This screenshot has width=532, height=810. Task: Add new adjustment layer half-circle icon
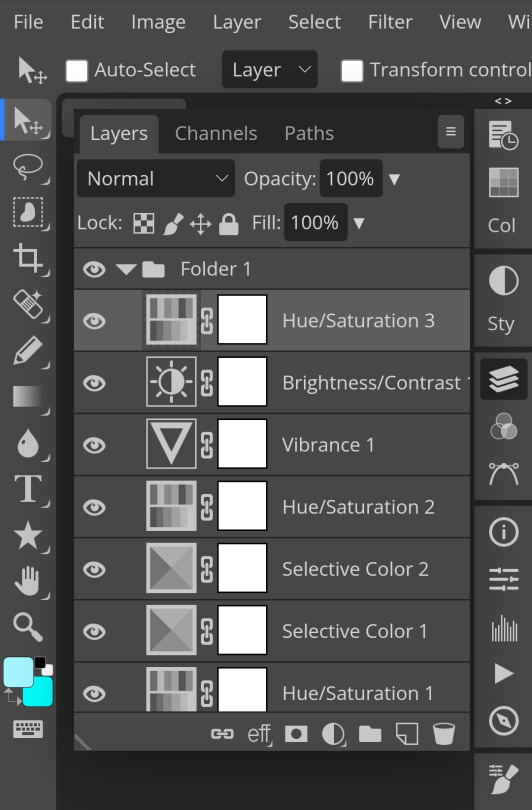pos(333,734)
